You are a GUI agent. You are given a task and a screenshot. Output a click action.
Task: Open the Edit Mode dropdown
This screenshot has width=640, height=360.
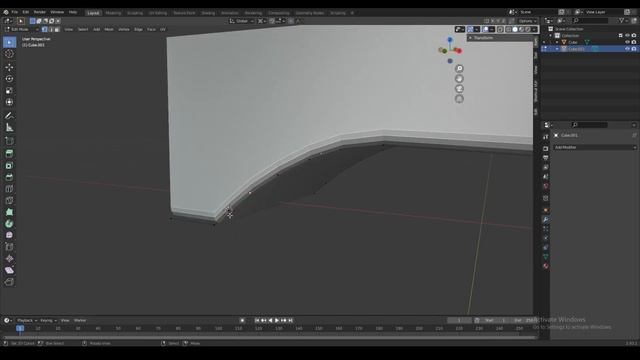click(21, 29)
